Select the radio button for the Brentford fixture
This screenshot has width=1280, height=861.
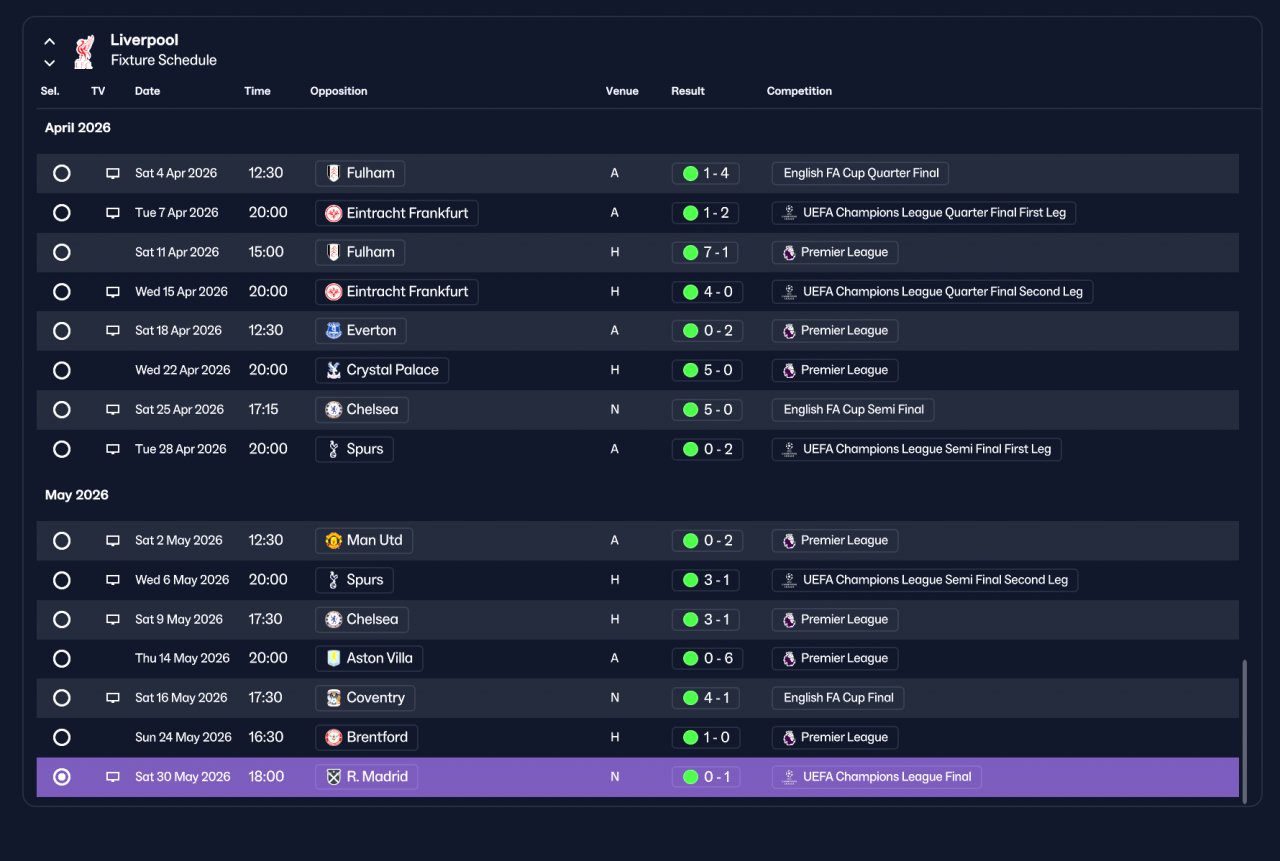(x=62, y=737)
